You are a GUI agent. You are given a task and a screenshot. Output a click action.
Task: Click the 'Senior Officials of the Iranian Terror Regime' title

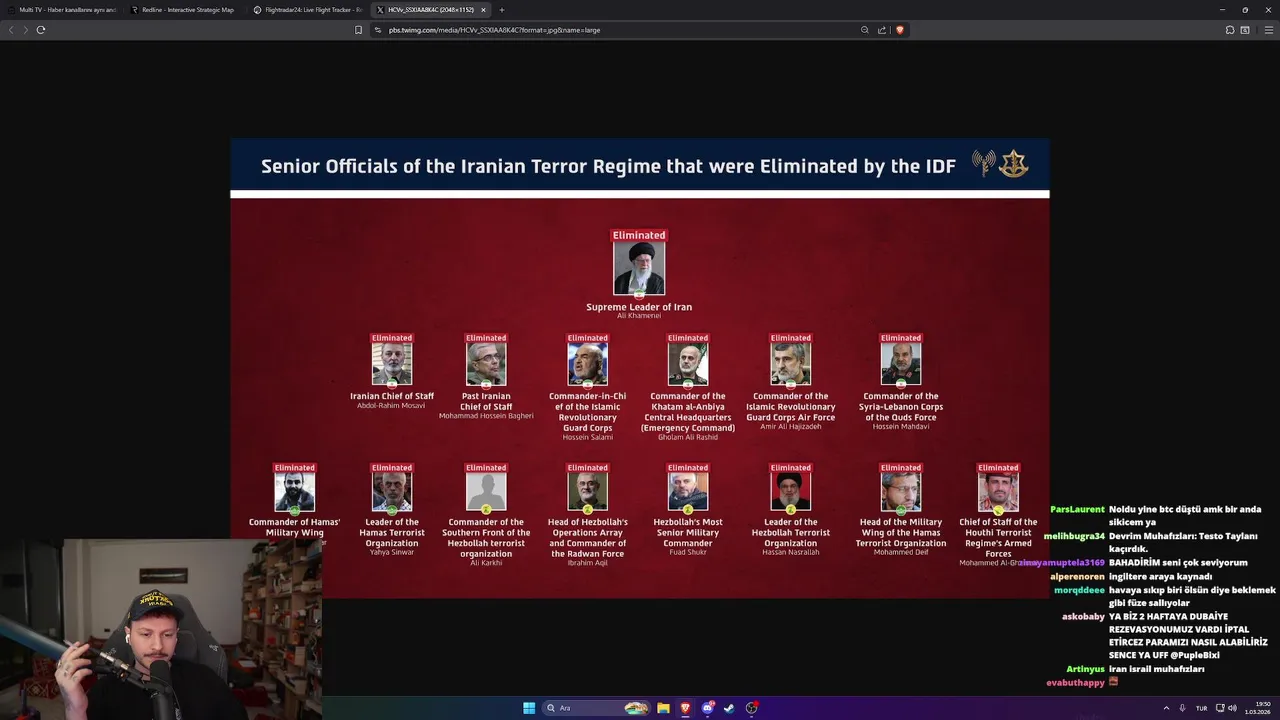[608, 166]
